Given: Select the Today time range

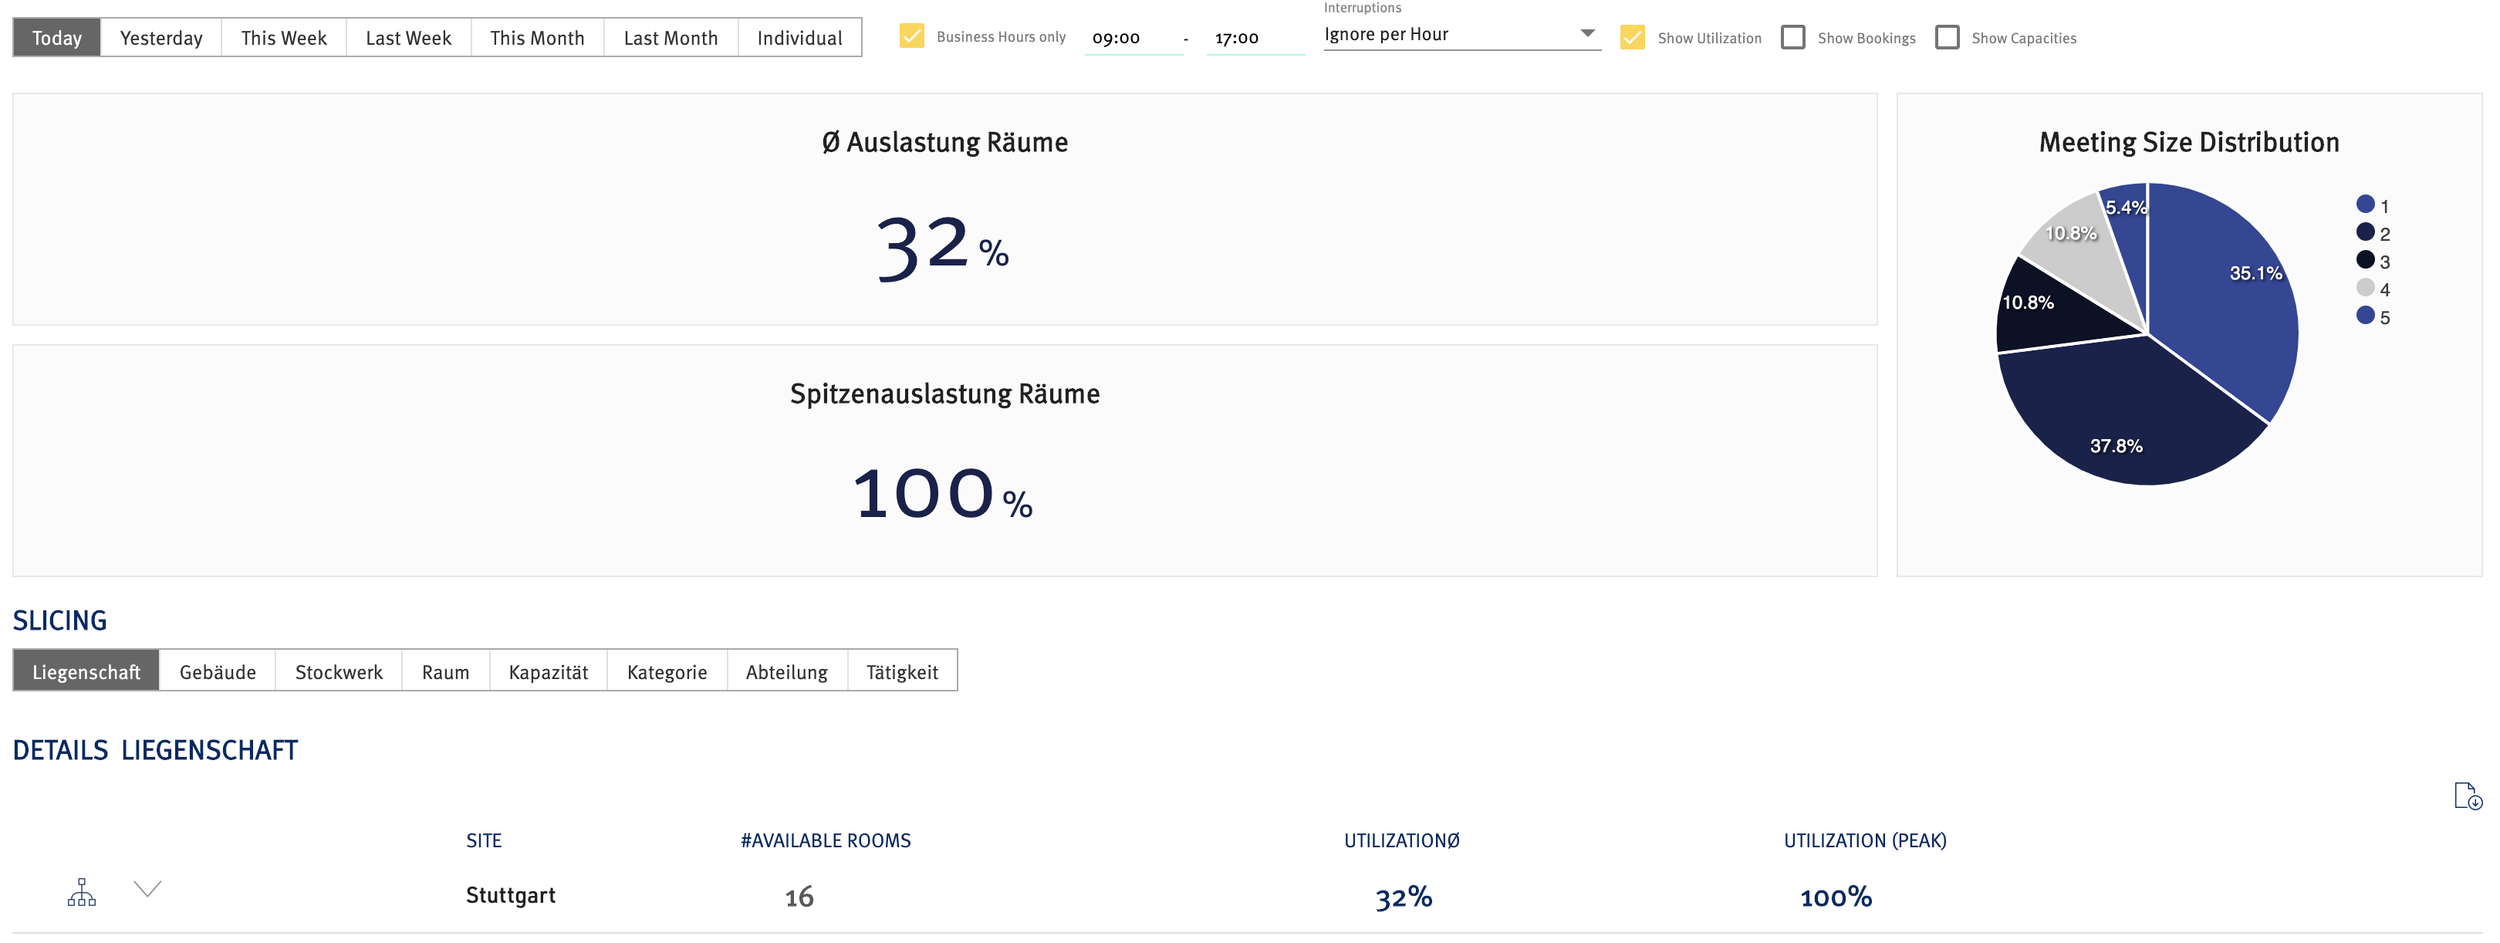Looking at the screenshot, I should pyautogui.click(x=57, y=38).
